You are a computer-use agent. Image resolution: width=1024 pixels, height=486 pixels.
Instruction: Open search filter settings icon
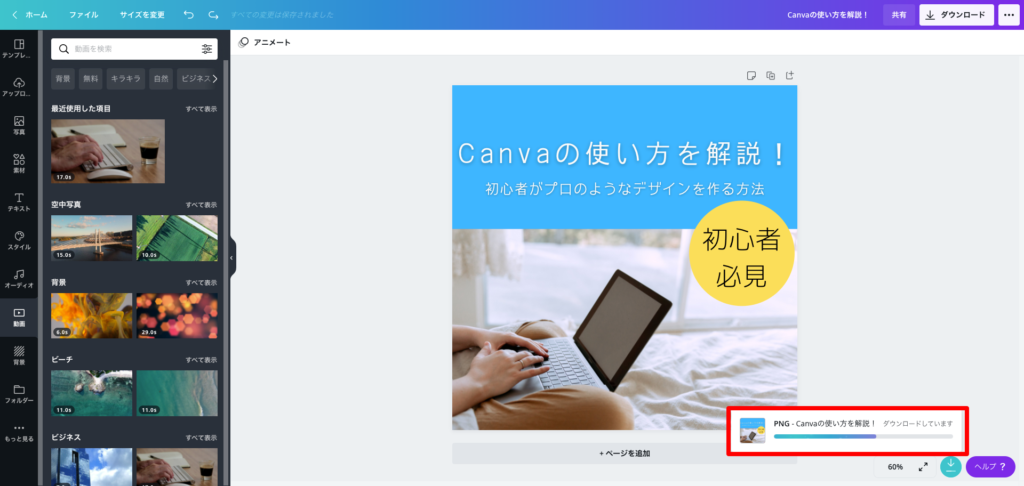click(x=207, y=49)
